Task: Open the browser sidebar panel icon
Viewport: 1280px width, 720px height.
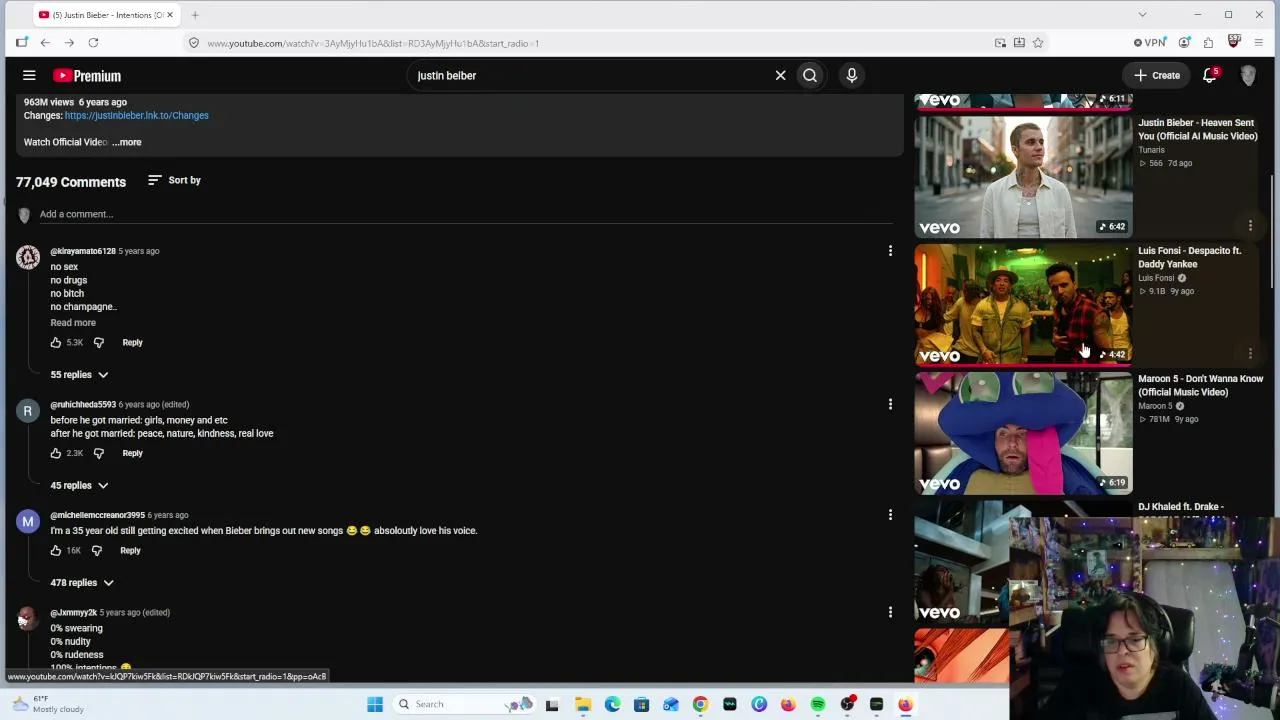Action: (21, 43)
